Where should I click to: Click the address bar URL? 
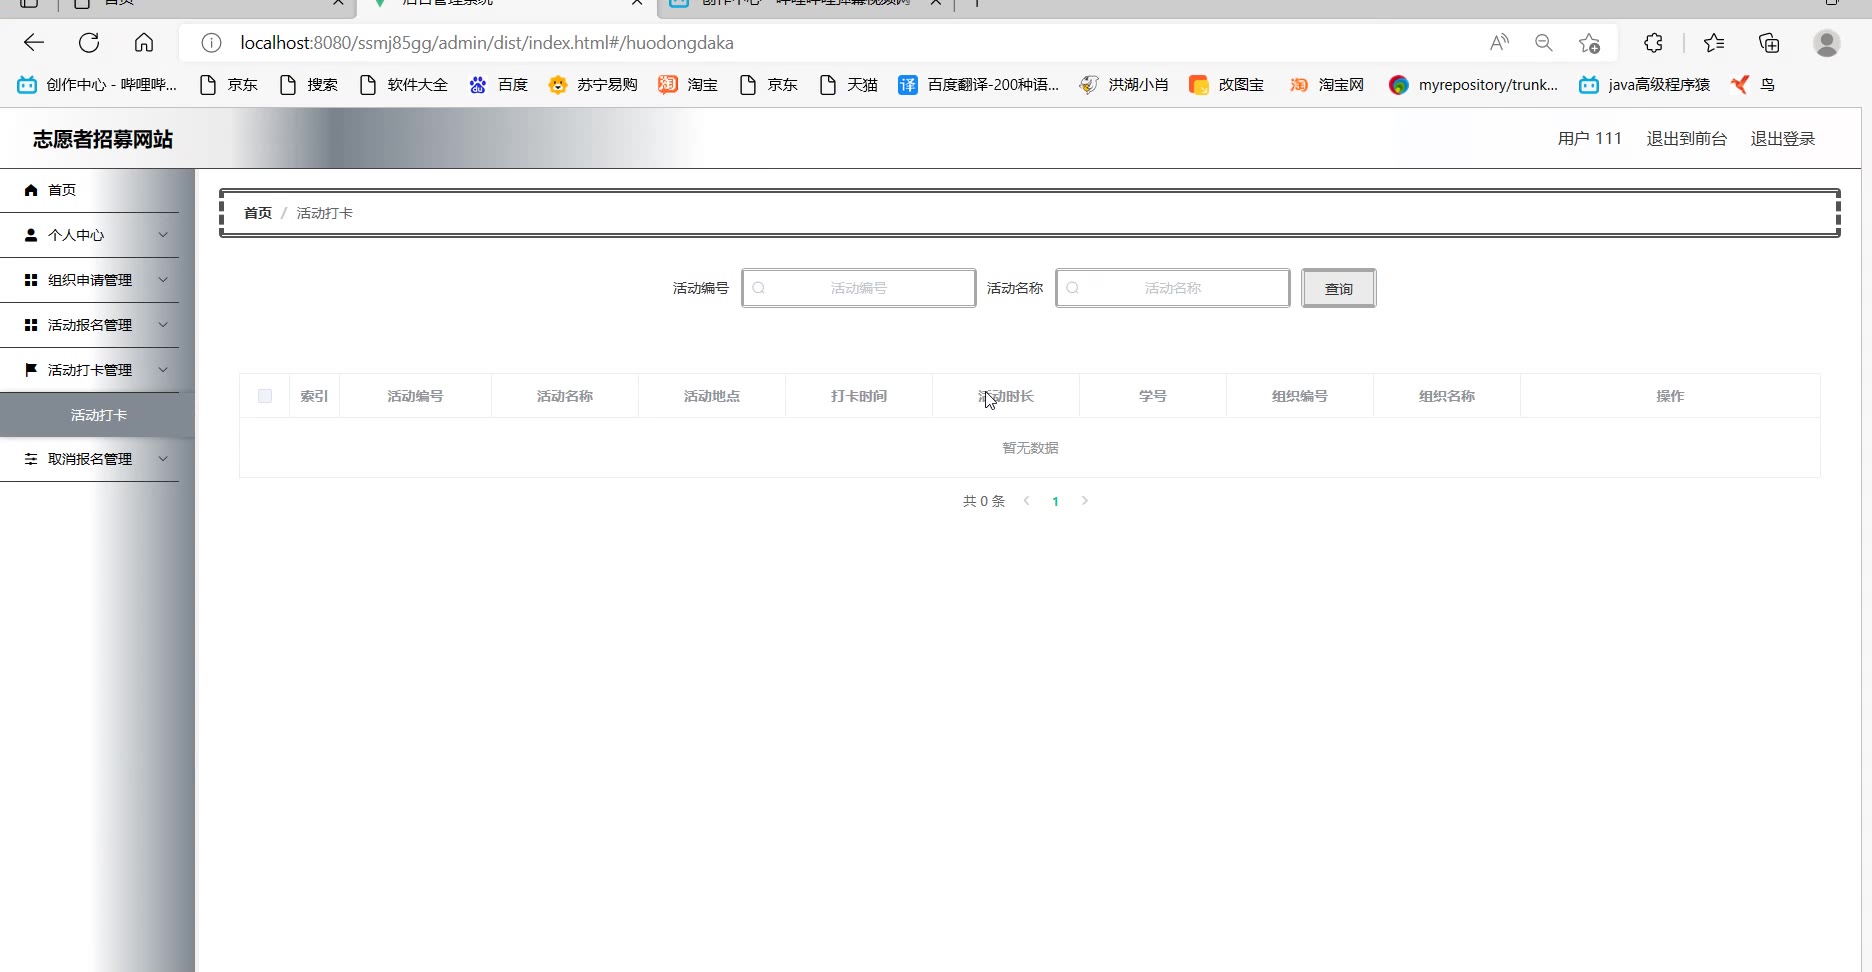click(x=487, y=43)
